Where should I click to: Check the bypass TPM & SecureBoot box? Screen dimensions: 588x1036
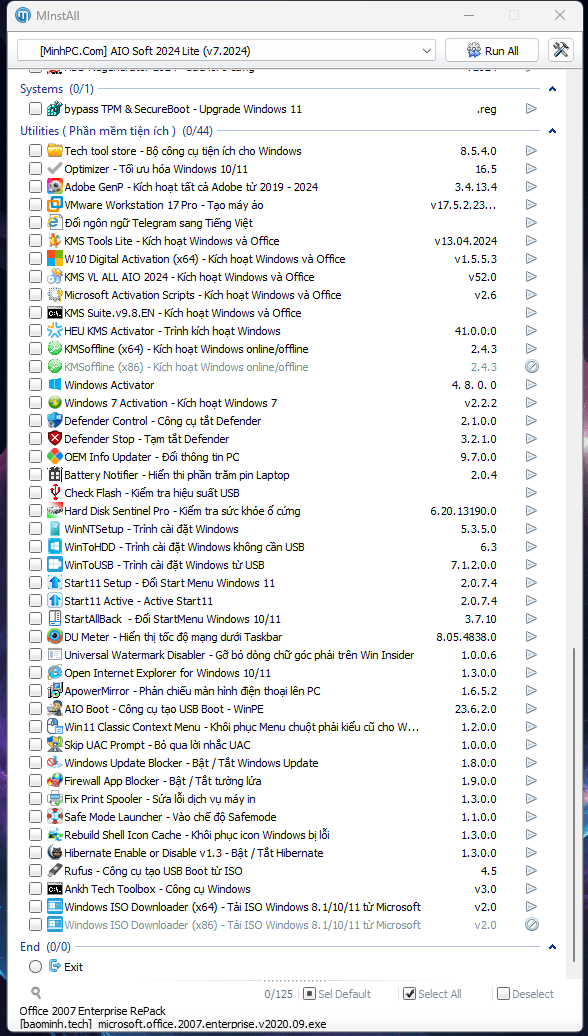[35, 108]
